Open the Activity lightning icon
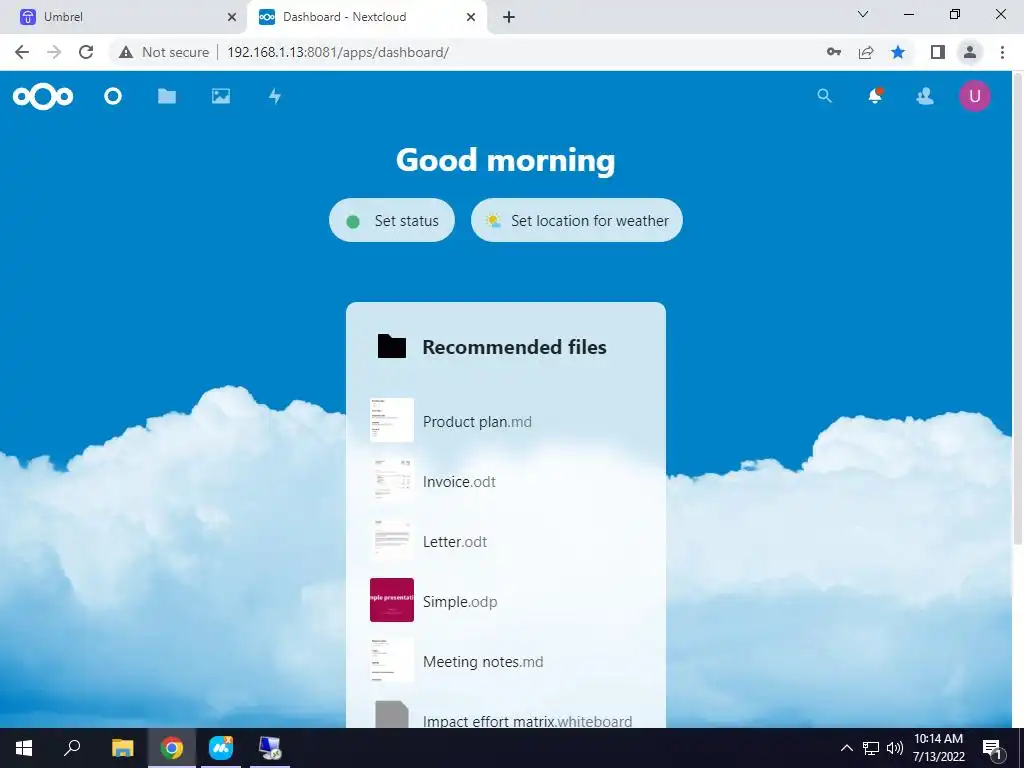Viewport: 1024px width, 768px height. coord(275,97)
